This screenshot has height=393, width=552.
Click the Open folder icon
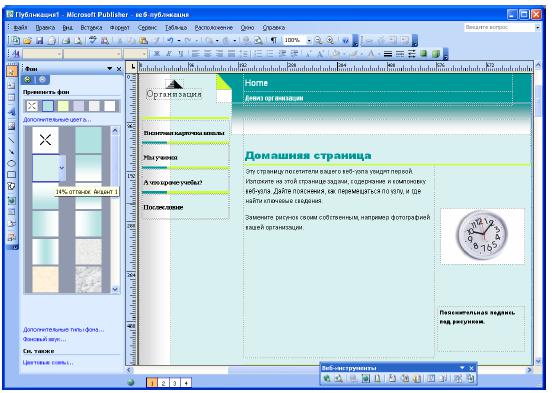[x=27, y=40]
